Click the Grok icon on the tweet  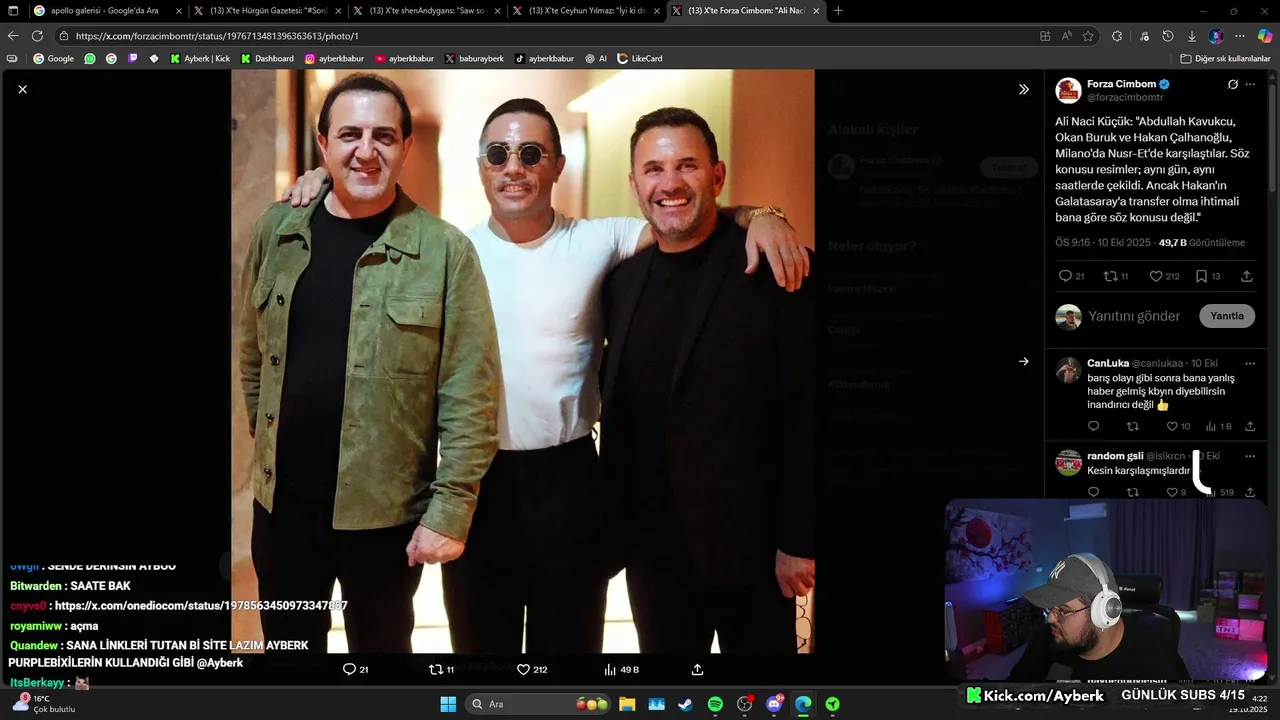[x=1232, y=84]
